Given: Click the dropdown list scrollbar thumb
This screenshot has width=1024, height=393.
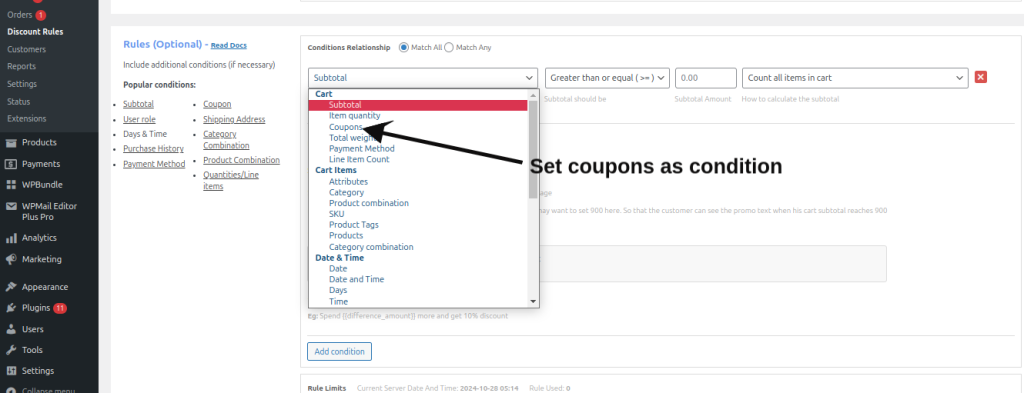Looking at the screenshot, I should coord(533,149).
